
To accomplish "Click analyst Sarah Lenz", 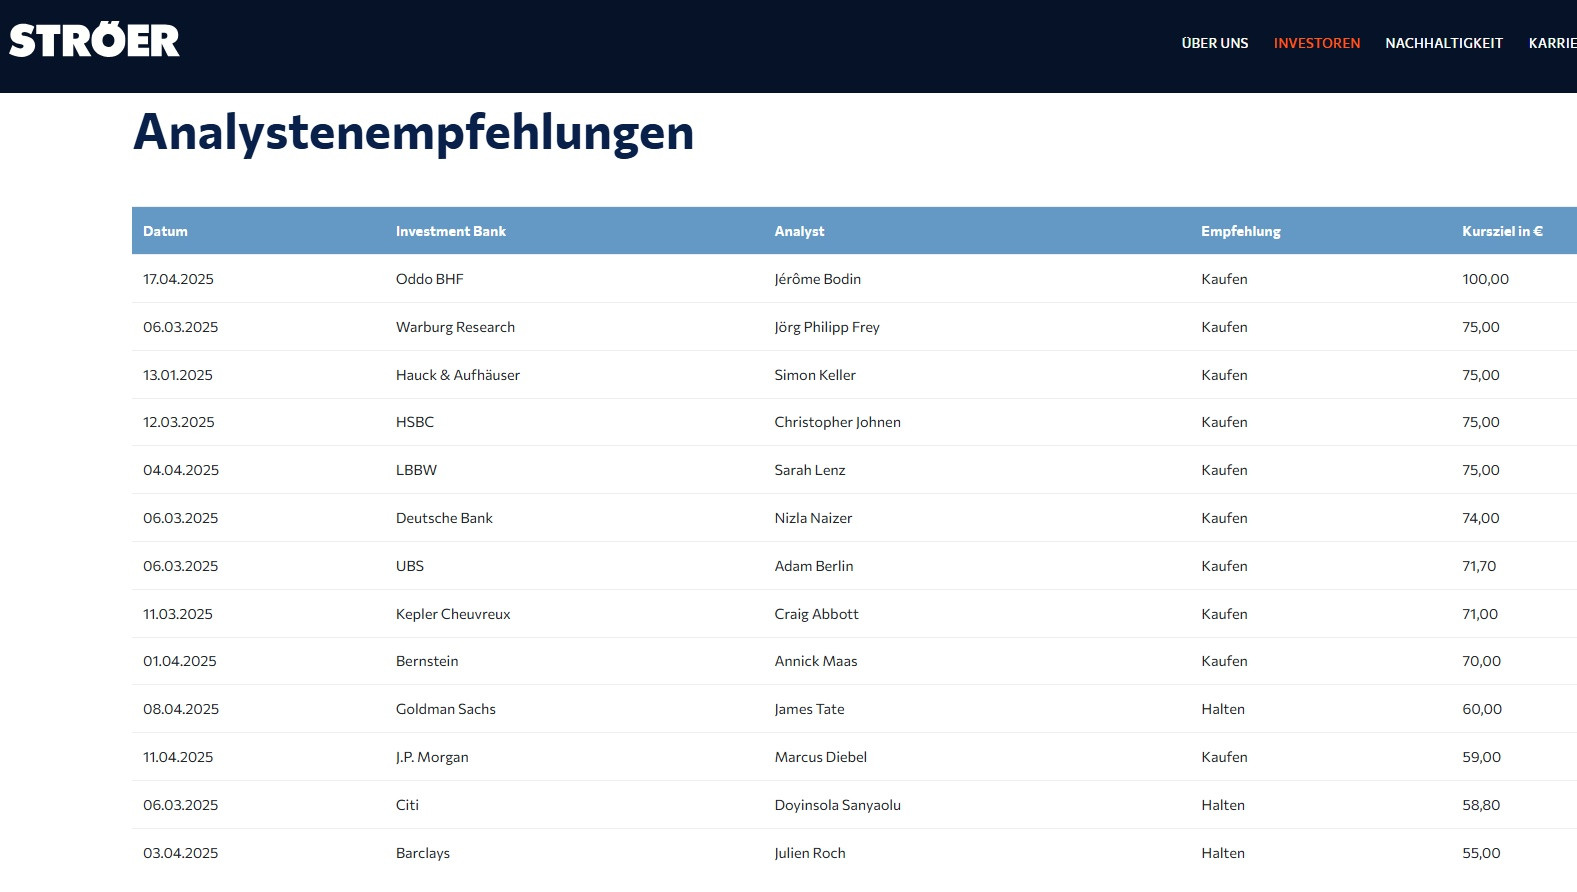I will coord(809,470).
